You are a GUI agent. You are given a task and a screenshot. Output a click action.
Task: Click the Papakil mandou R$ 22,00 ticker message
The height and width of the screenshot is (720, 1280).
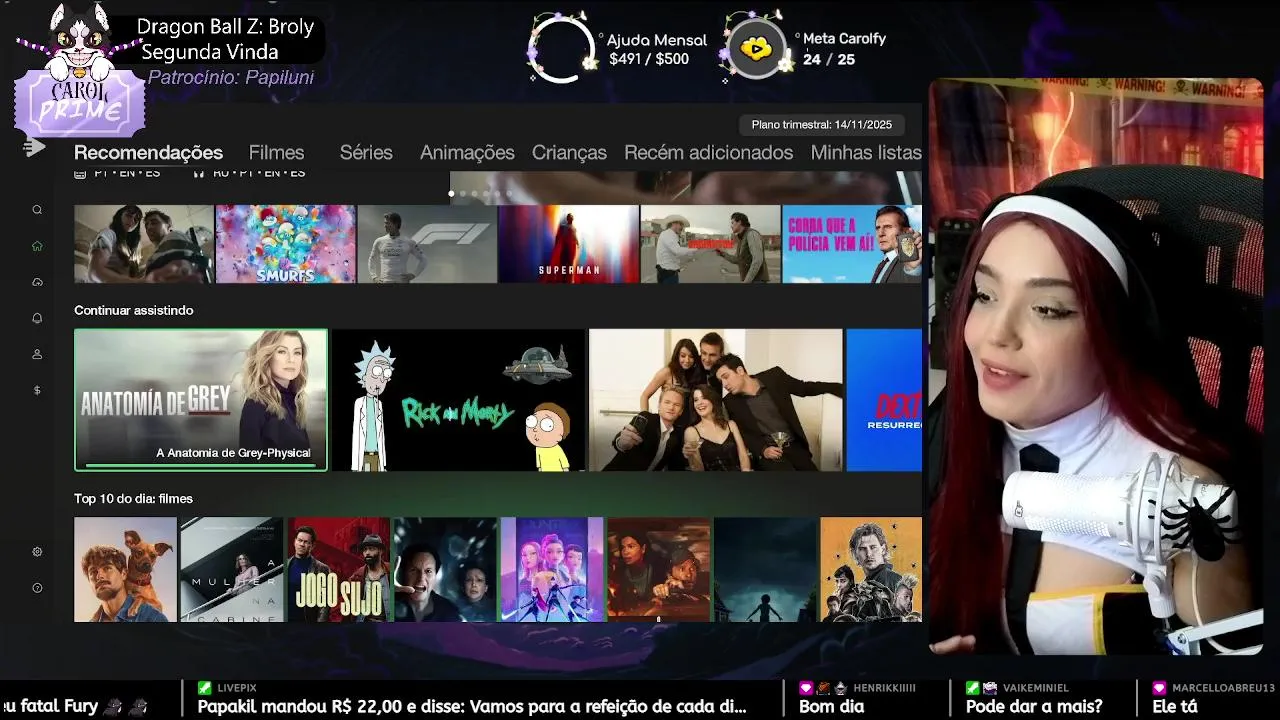[472, 706]
